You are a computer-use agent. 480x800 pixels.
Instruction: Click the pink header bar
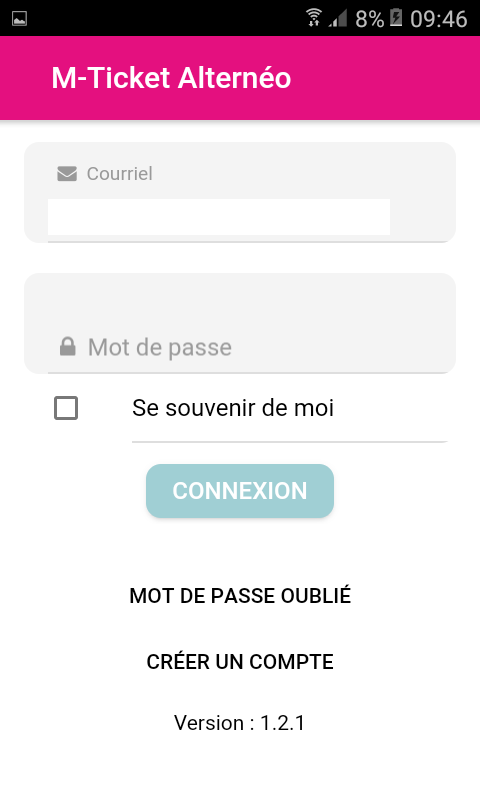point(240,78)
